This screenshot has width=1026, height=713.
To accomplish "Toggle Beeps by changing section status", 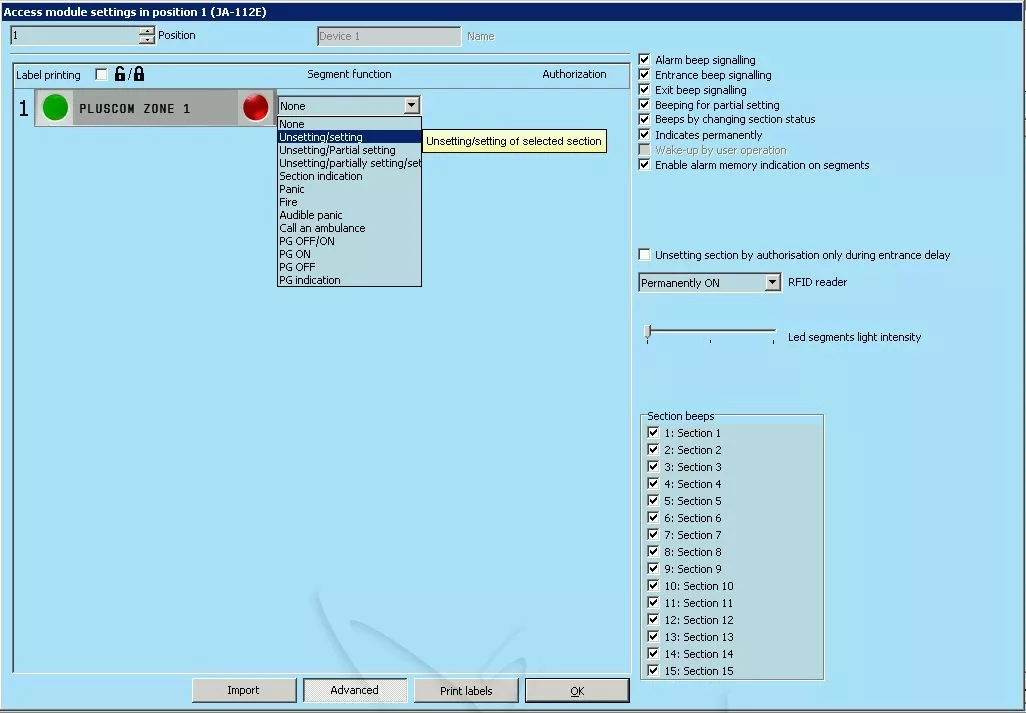I will (645, 119).
